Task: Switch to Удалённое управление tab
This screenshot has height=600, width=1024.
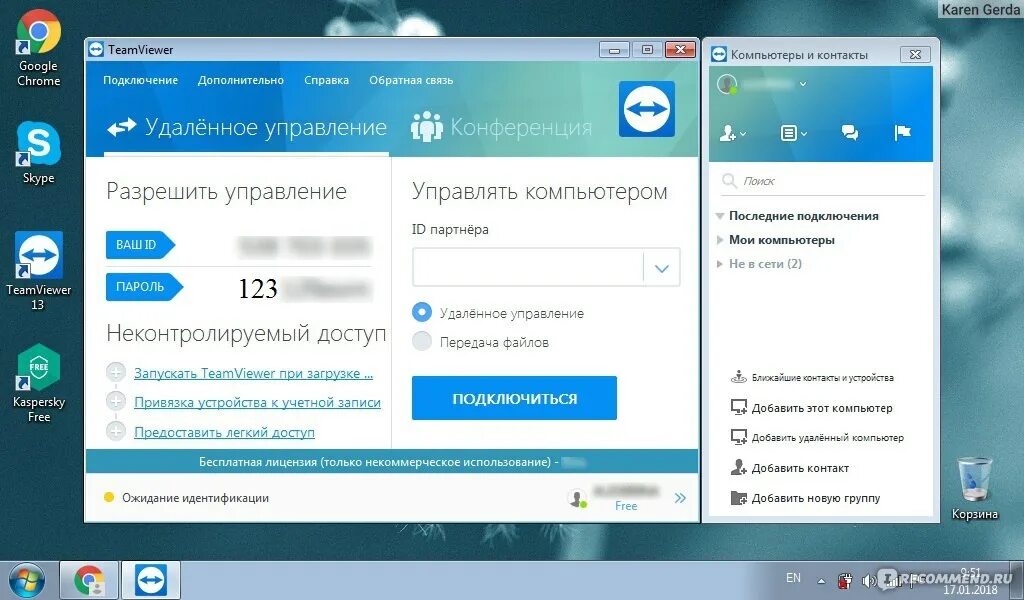Action: [247, 127]
